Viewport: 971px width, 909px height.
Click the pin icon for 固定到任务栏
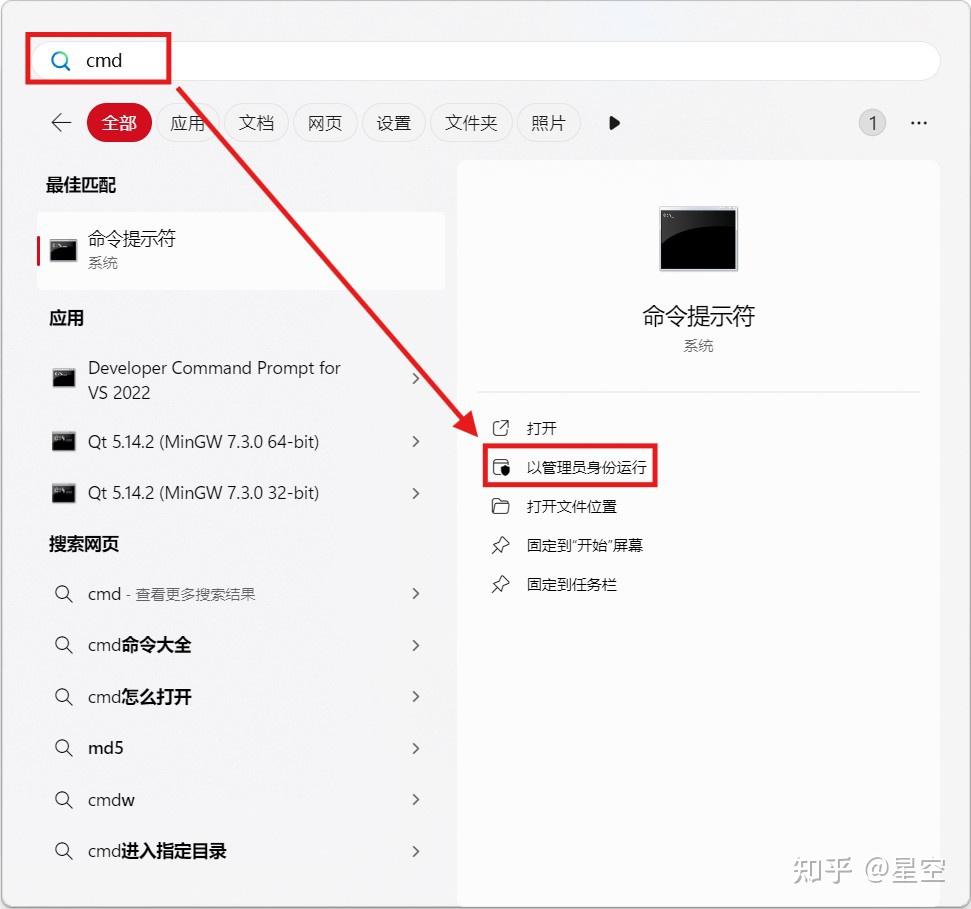click(x=500, y=585)
